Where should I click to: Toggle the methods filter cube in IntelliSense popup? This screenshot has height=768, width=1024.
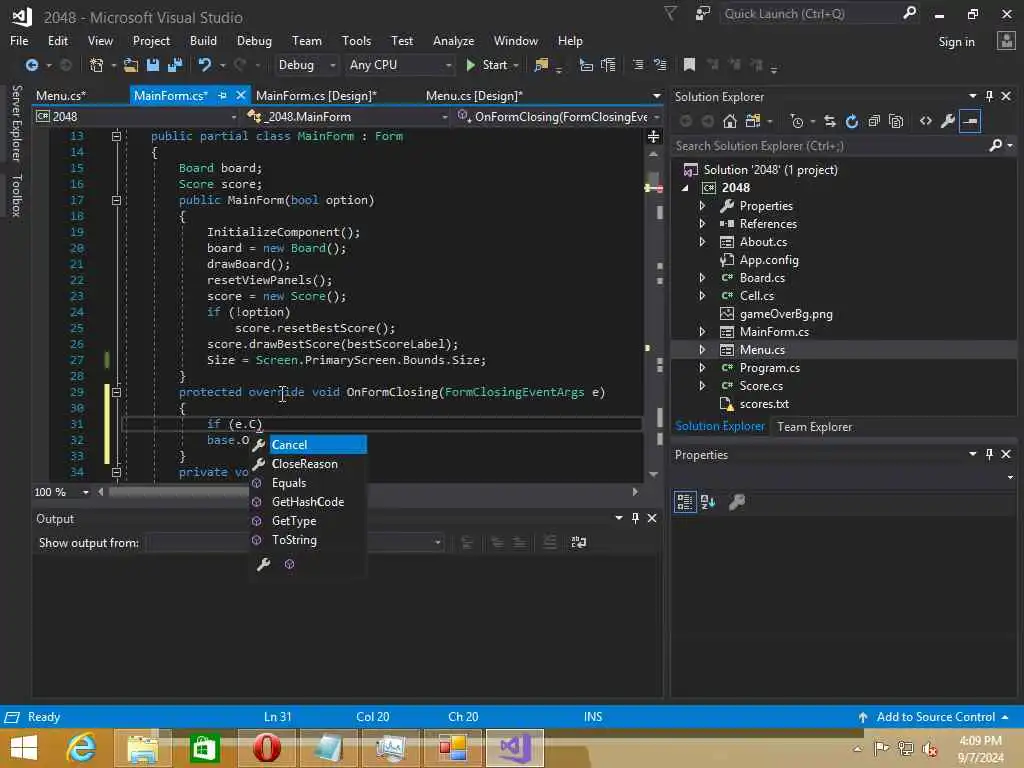(x=289, y=564)
